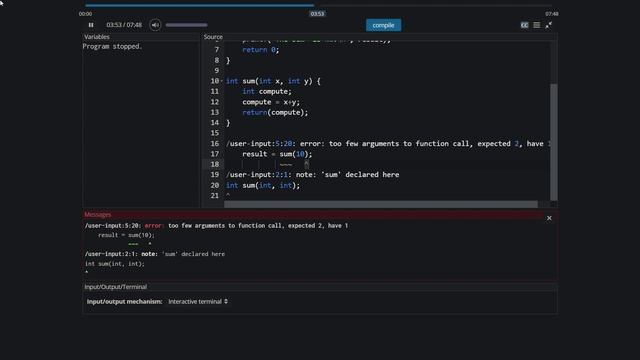Screen dimensions: 640x360
Task: Close the Messages panel
Action: [549, 218]
